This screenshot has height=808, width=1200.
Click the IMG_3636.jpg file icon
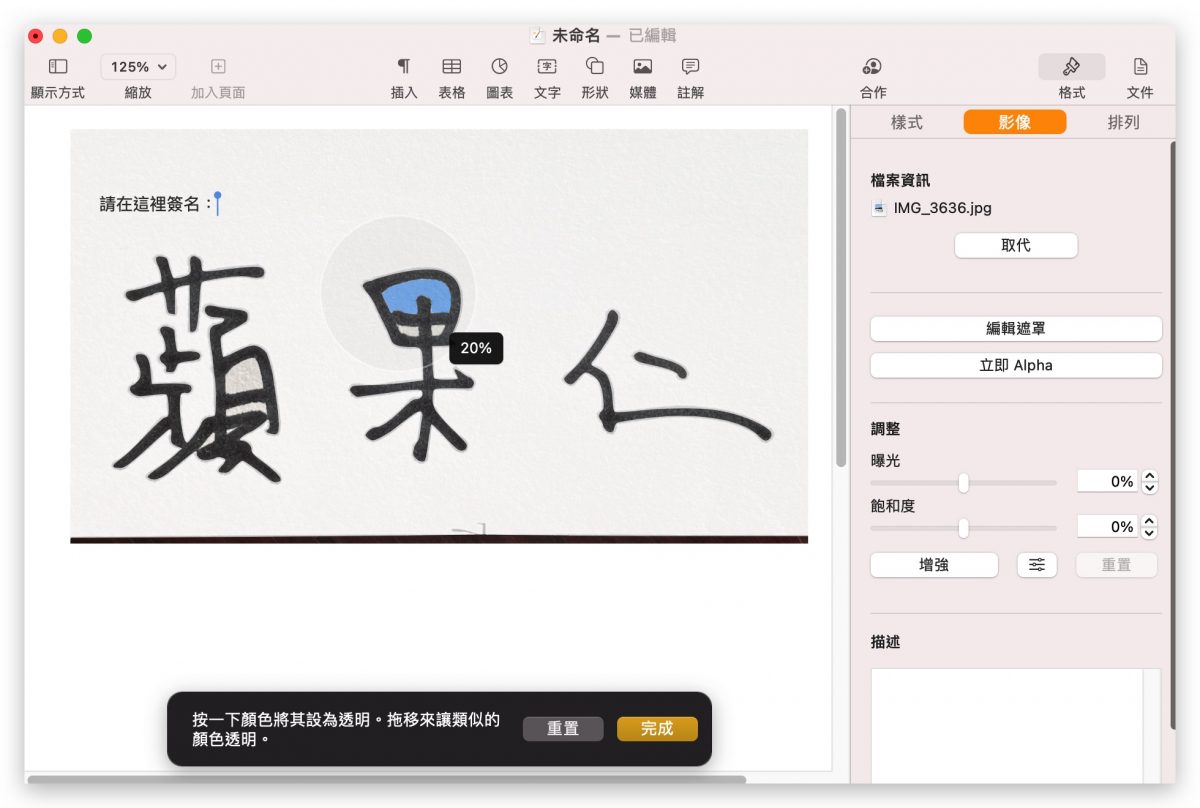pos(879,209)
